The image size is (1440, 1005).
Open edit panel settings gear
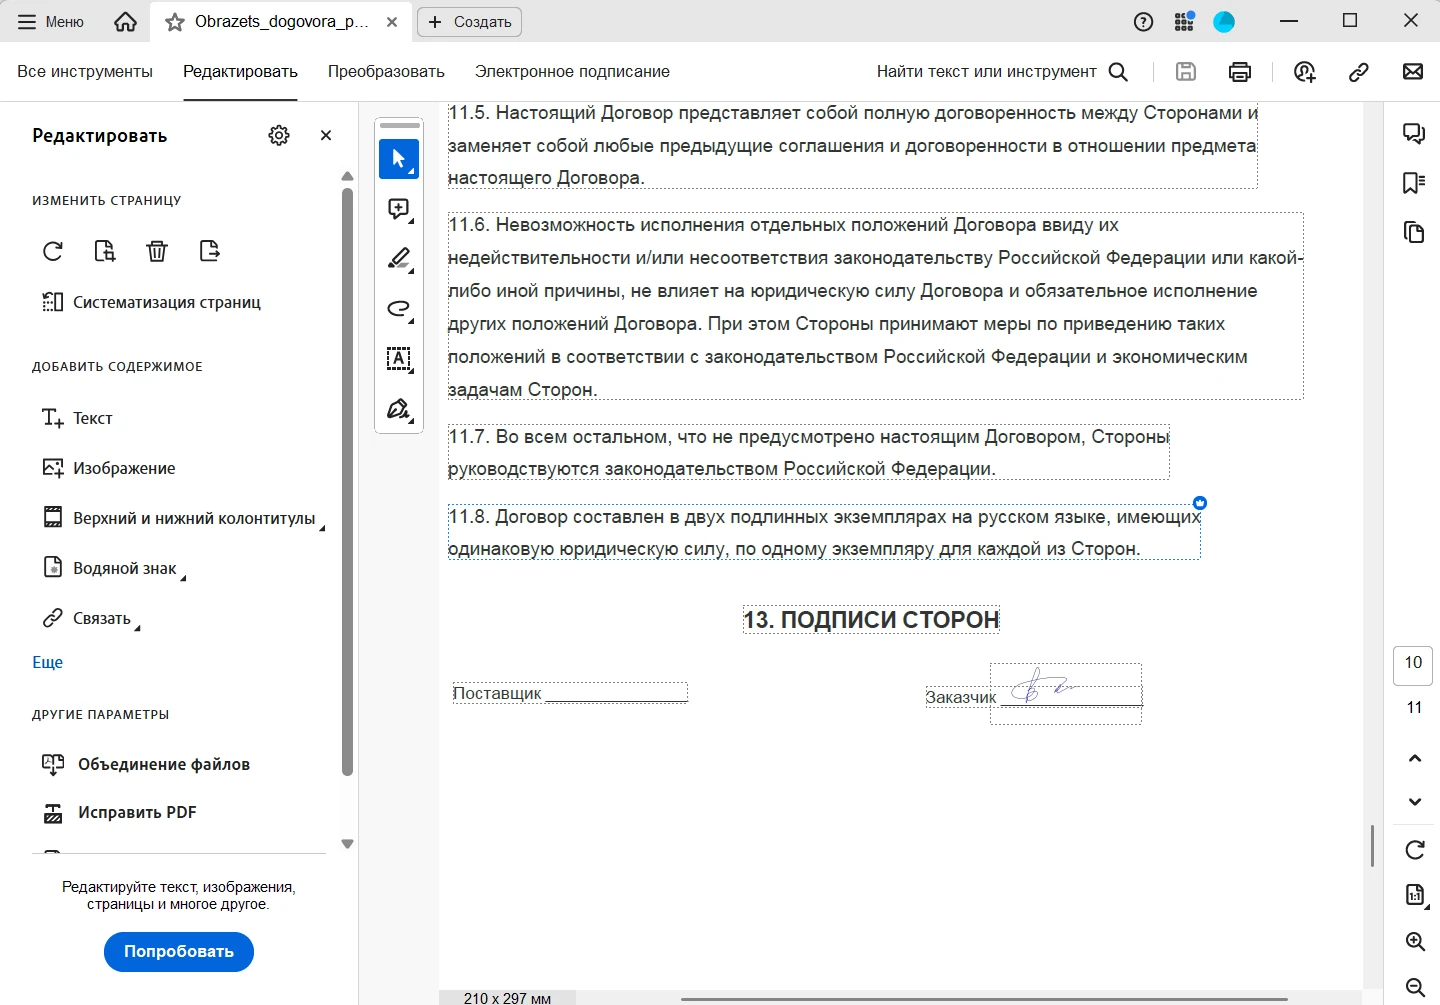click(x=279, y=136)
